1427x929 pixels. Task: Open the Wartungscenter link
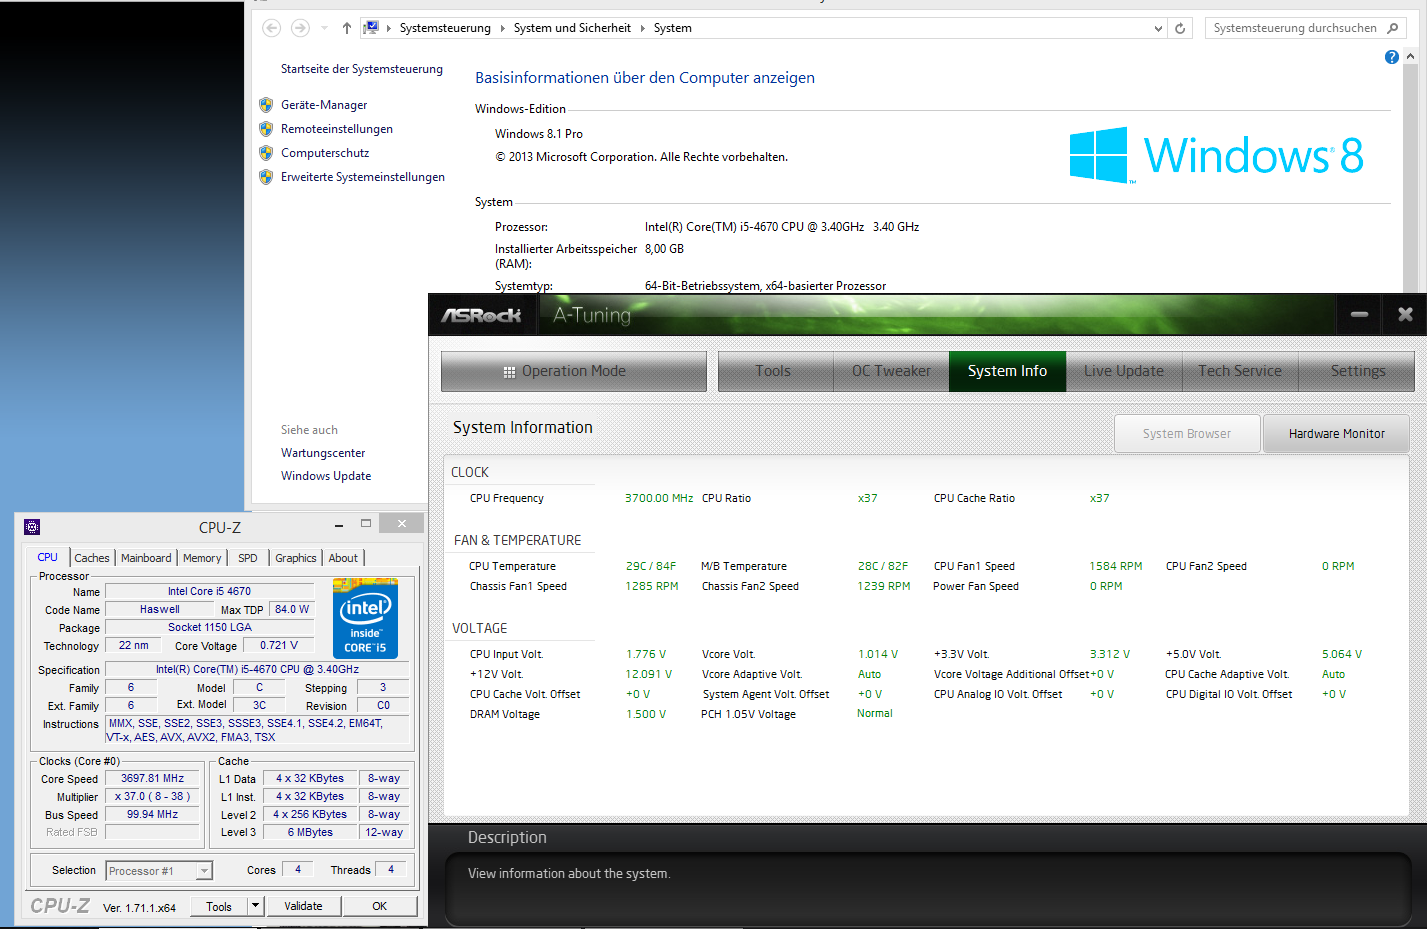click(323, 453)
